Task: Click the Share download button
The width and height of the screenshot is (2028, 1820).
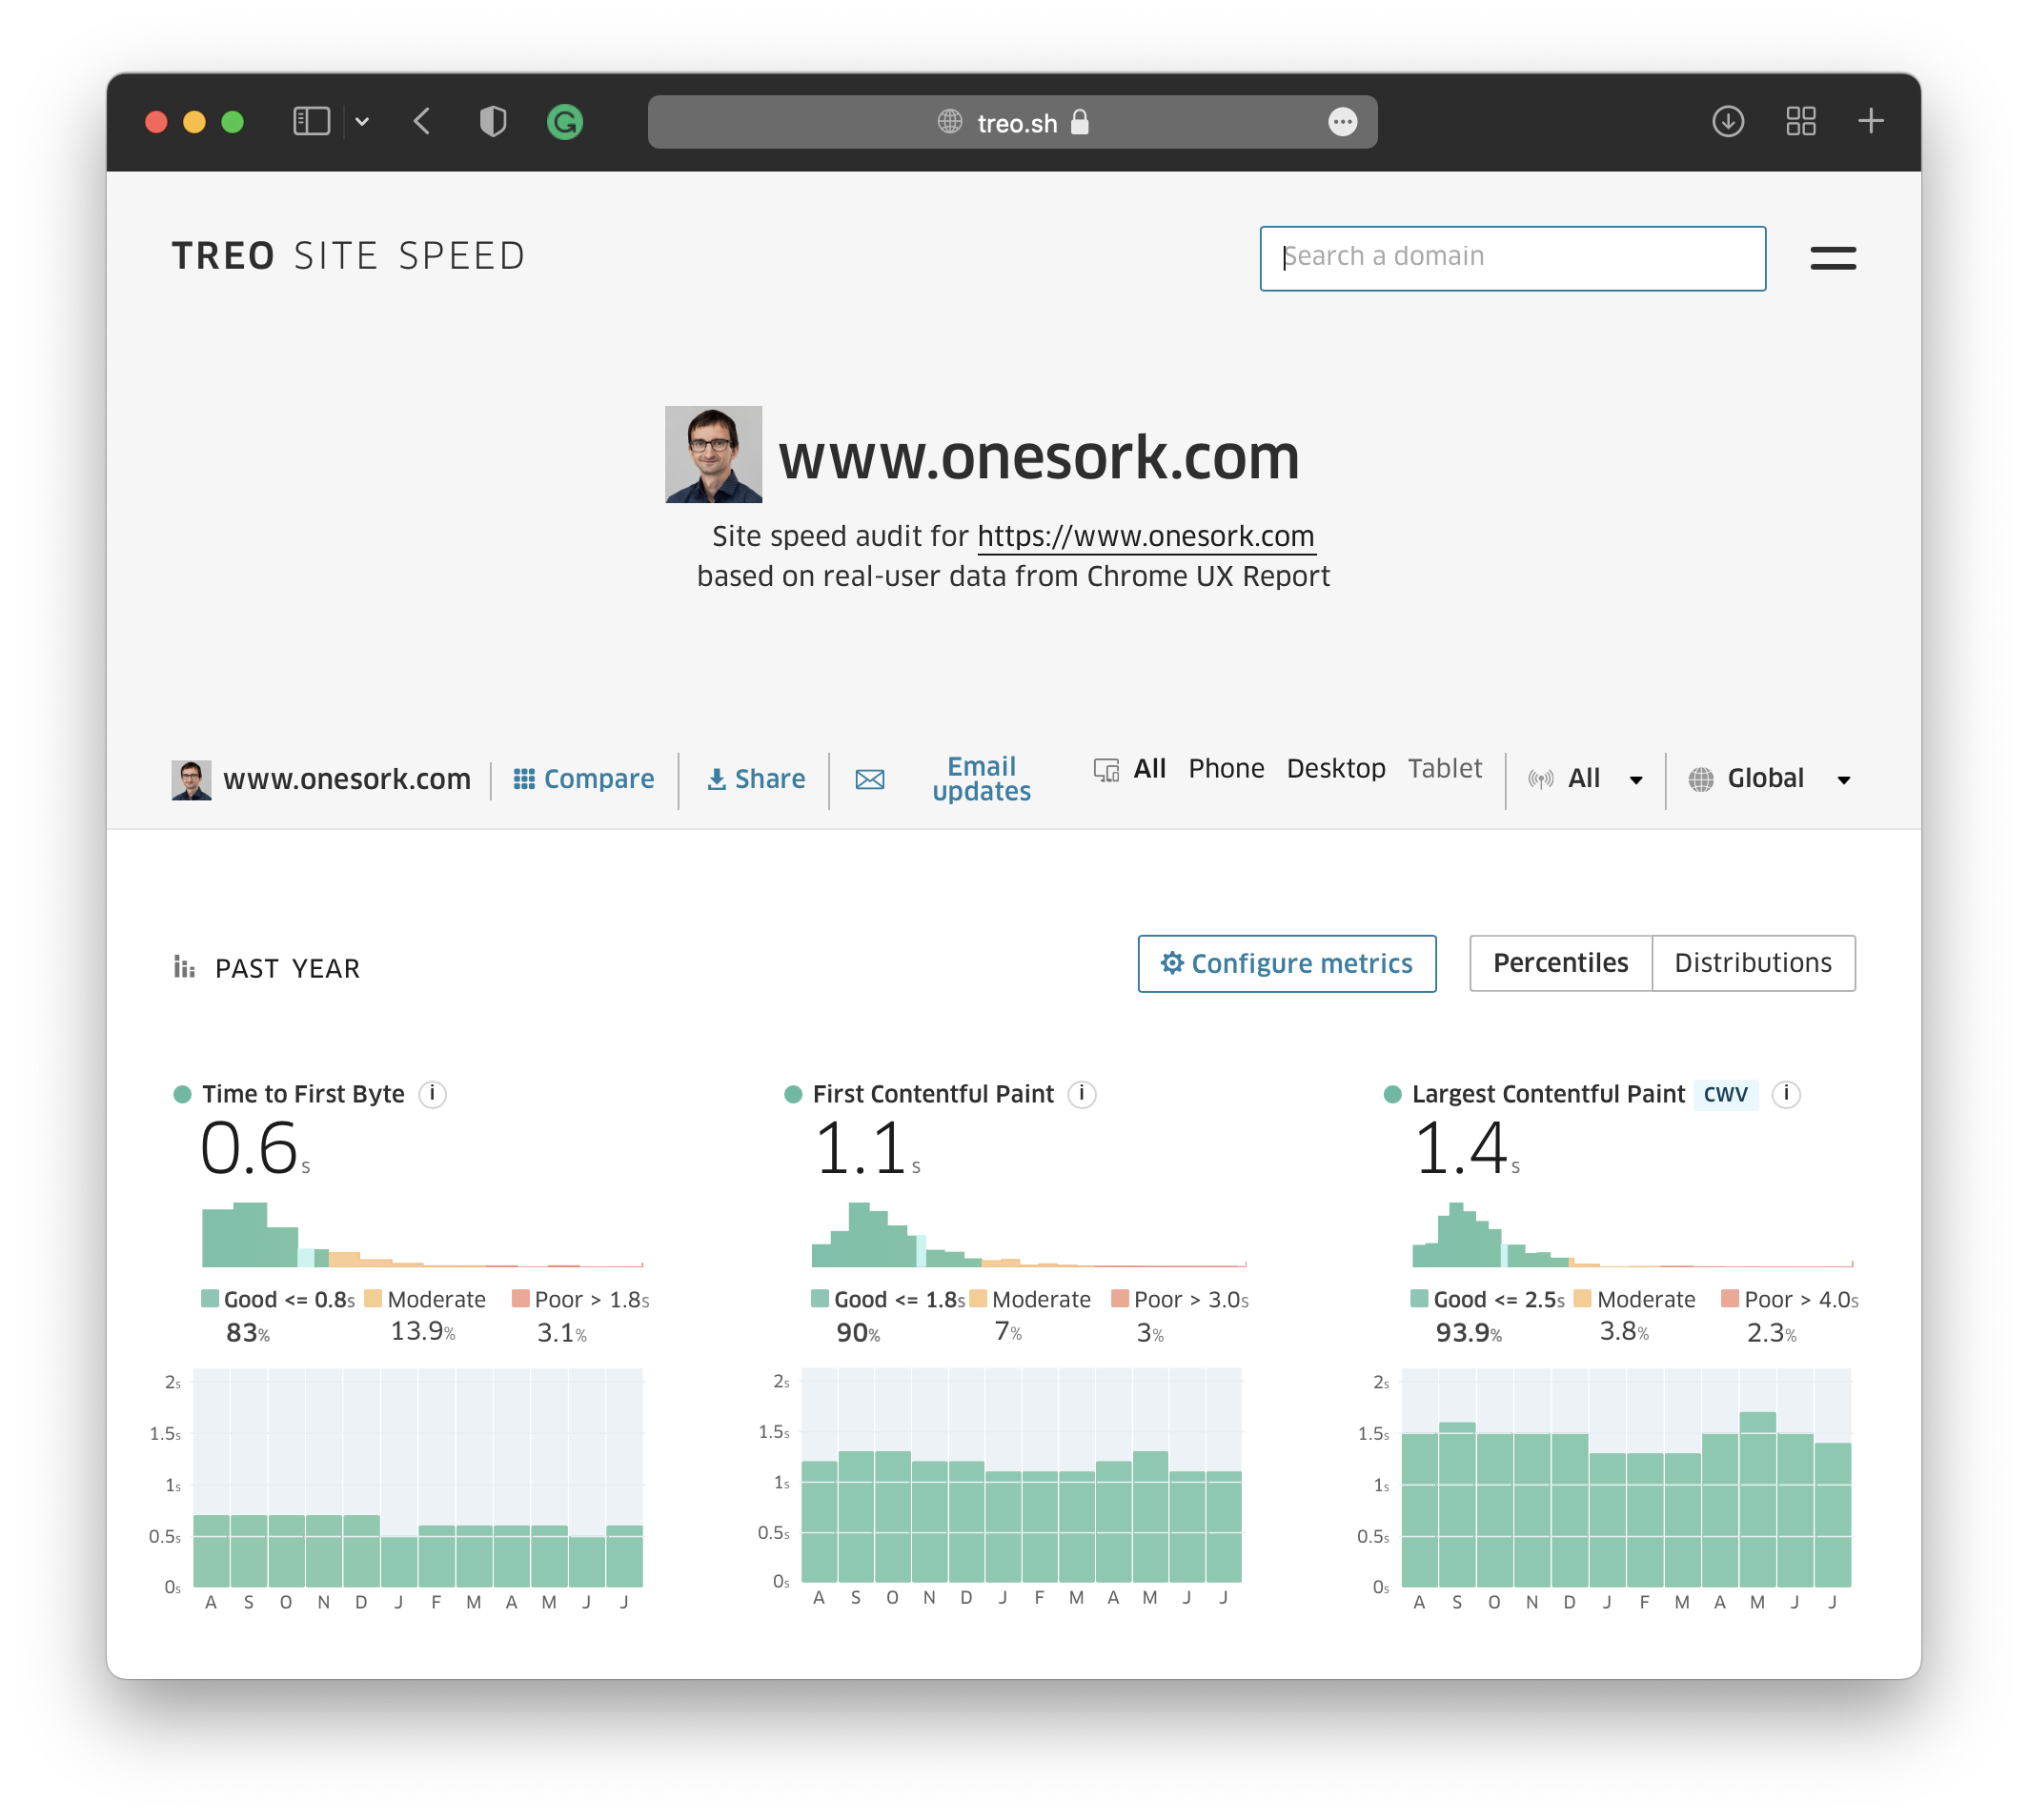Action: point(755,779)
